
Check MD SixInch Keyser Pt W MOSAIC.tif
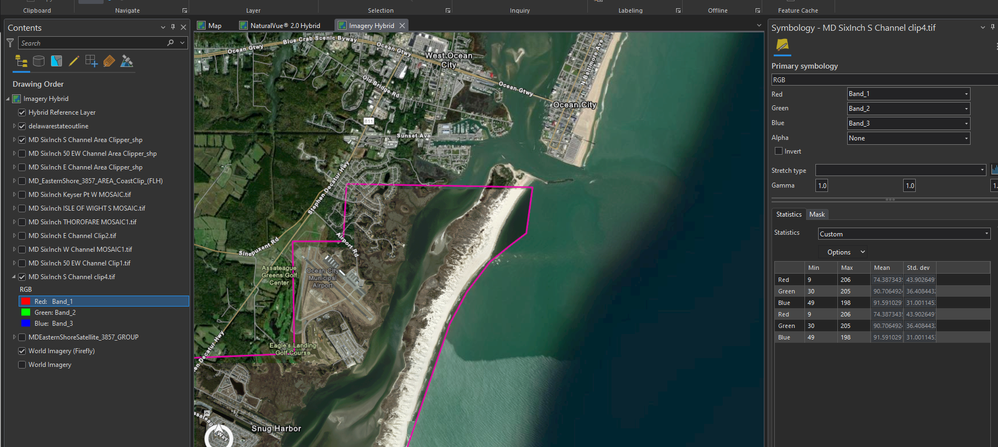(x=22, y=195)
